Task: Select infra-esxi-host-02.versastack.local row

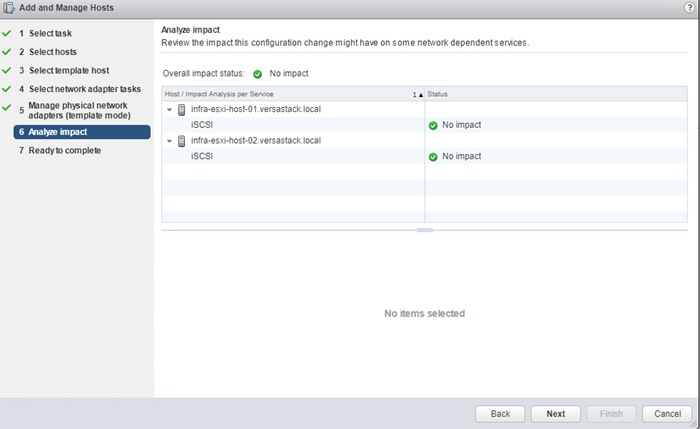Action: (x=424, y=141)
